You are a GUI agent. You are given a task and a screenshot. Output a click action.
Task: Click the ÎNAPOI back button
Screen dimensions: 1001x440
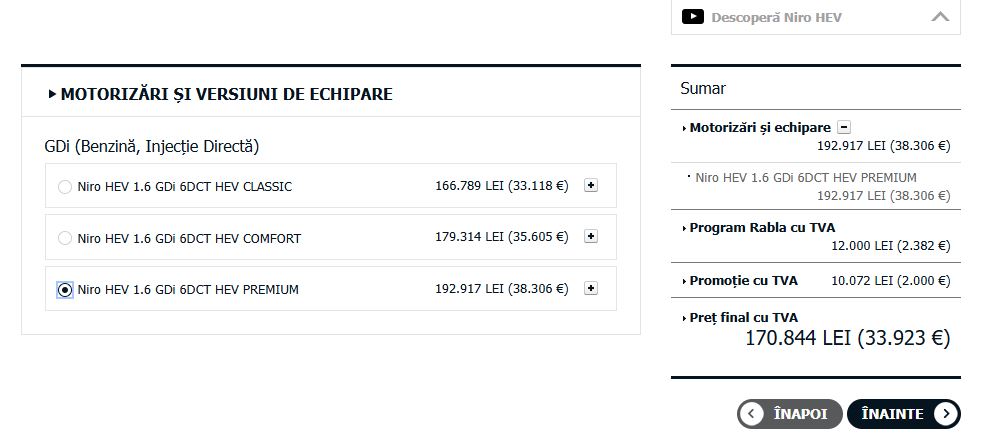coord(790,414)
